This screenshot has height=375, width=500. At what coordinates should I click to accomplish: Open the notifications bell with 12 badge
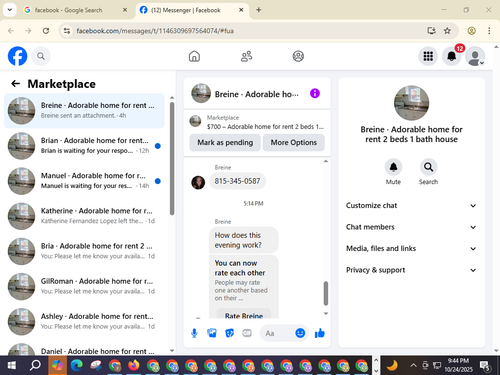[452, 56]
